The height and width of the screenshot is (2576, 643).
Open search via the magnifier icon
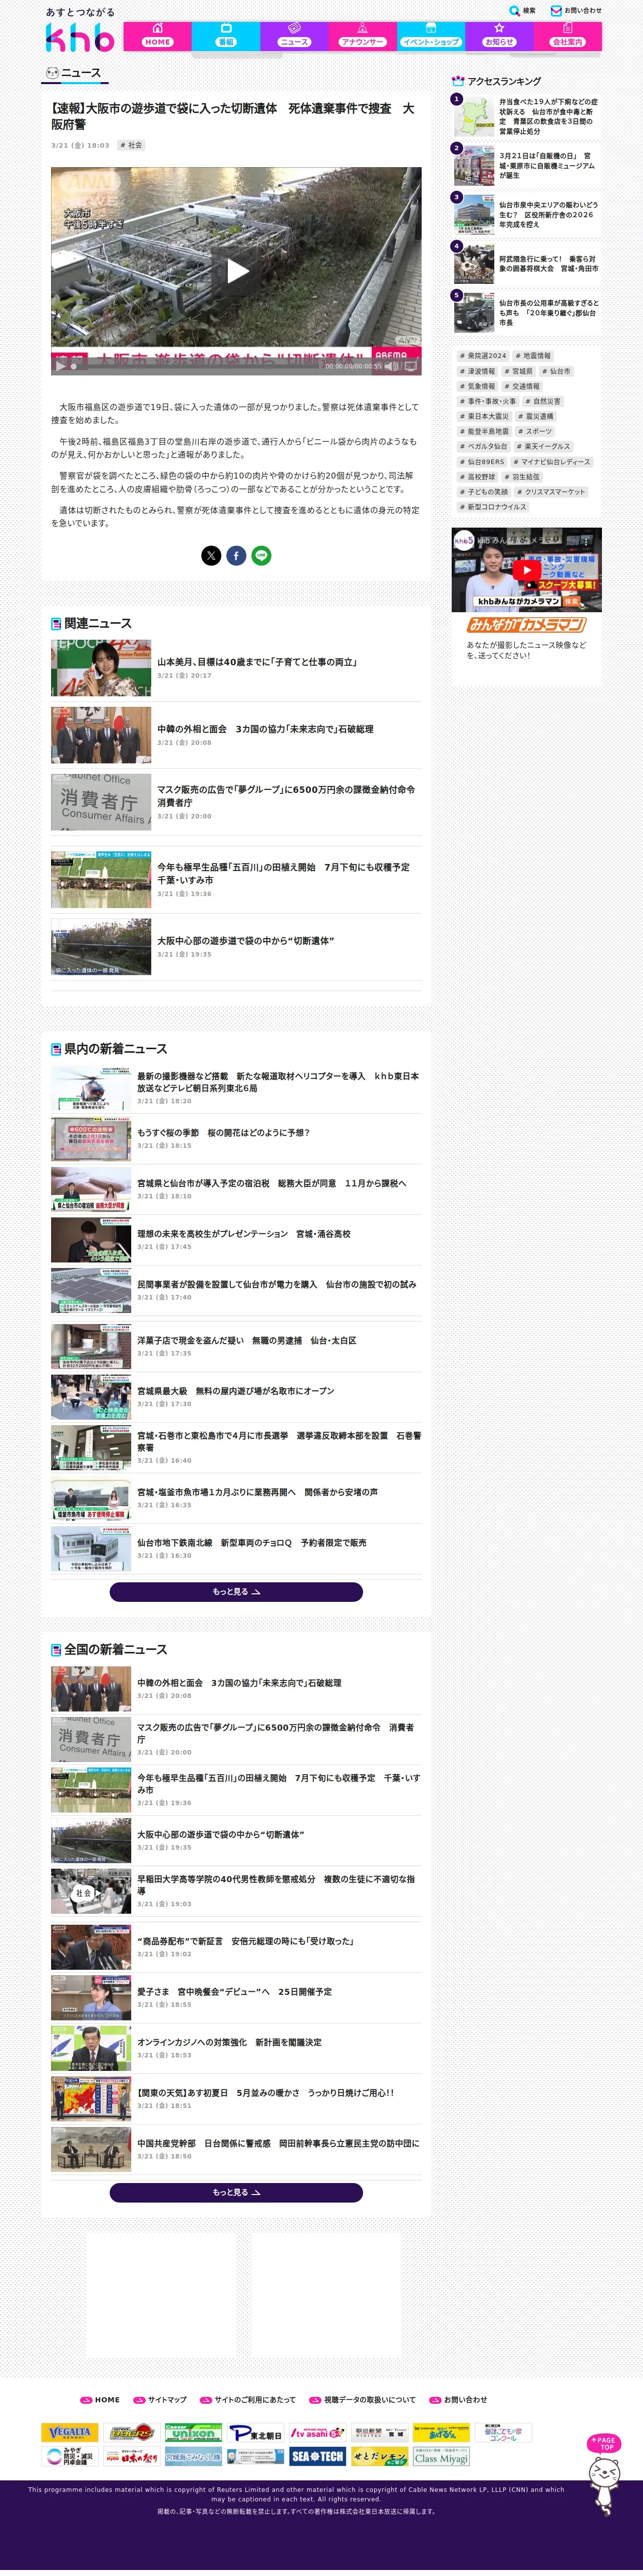pos(514,11)
